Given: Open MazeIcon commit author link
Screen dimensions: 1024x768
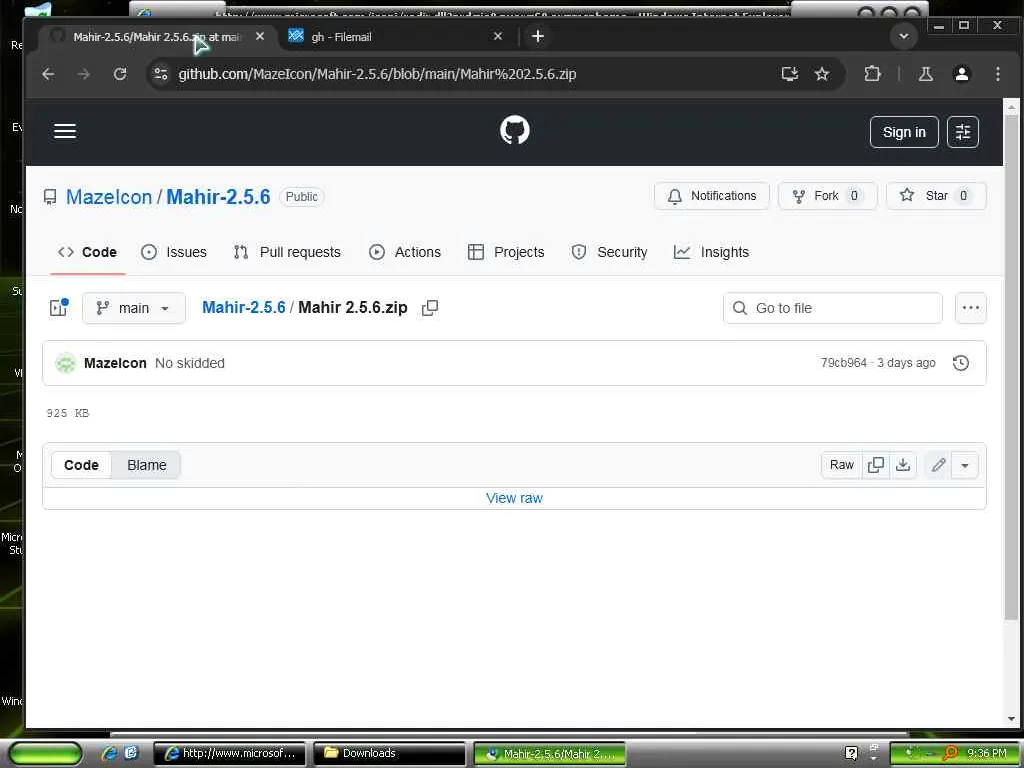Looking at the screenshot, I should pos(115,363).
